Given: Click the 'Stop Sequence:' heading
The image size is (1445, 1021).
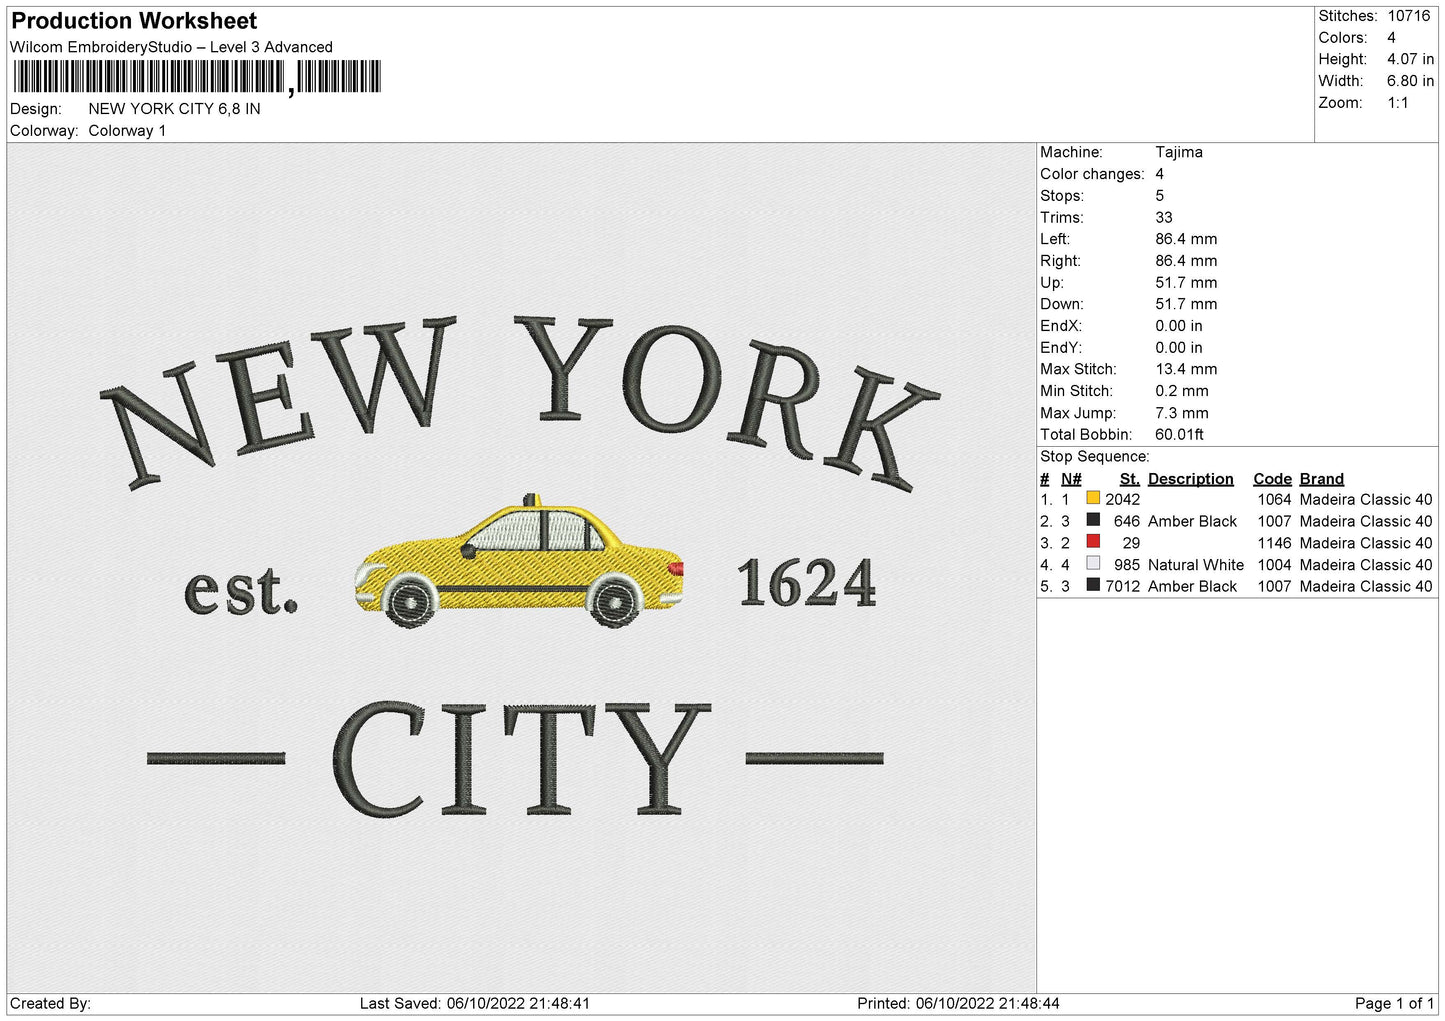Looking at the screenshot, I should 1095,457.
